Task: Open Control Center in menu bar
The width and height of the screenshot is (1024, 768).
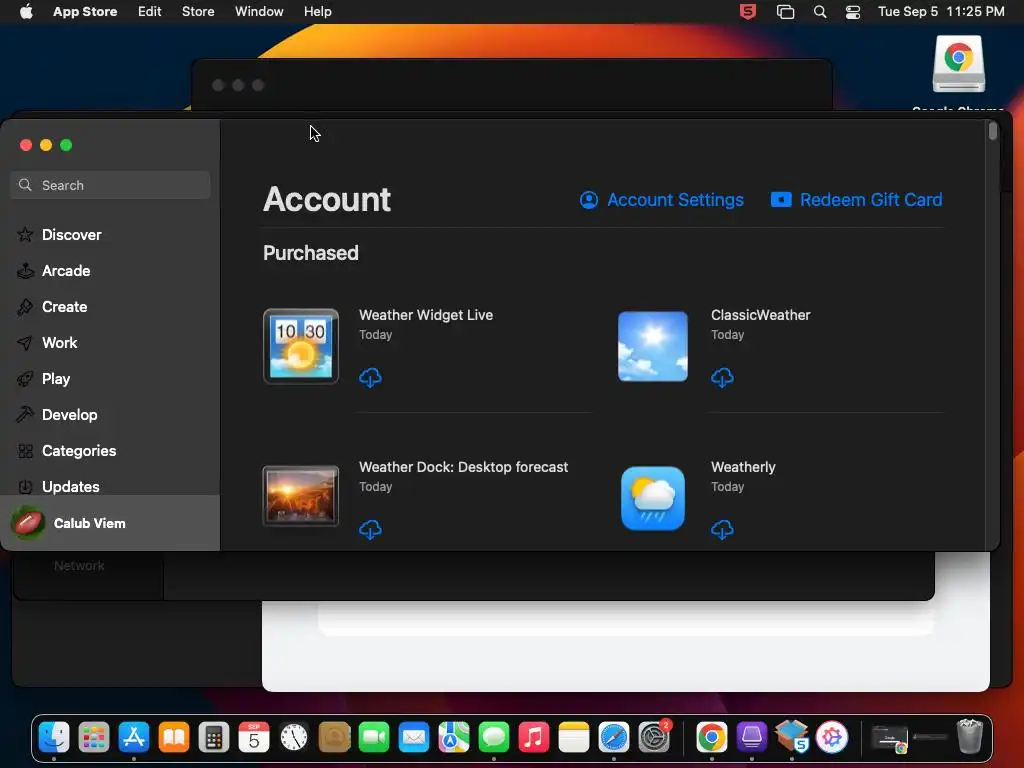Action: pyautogui.click(x=853, y=11)
